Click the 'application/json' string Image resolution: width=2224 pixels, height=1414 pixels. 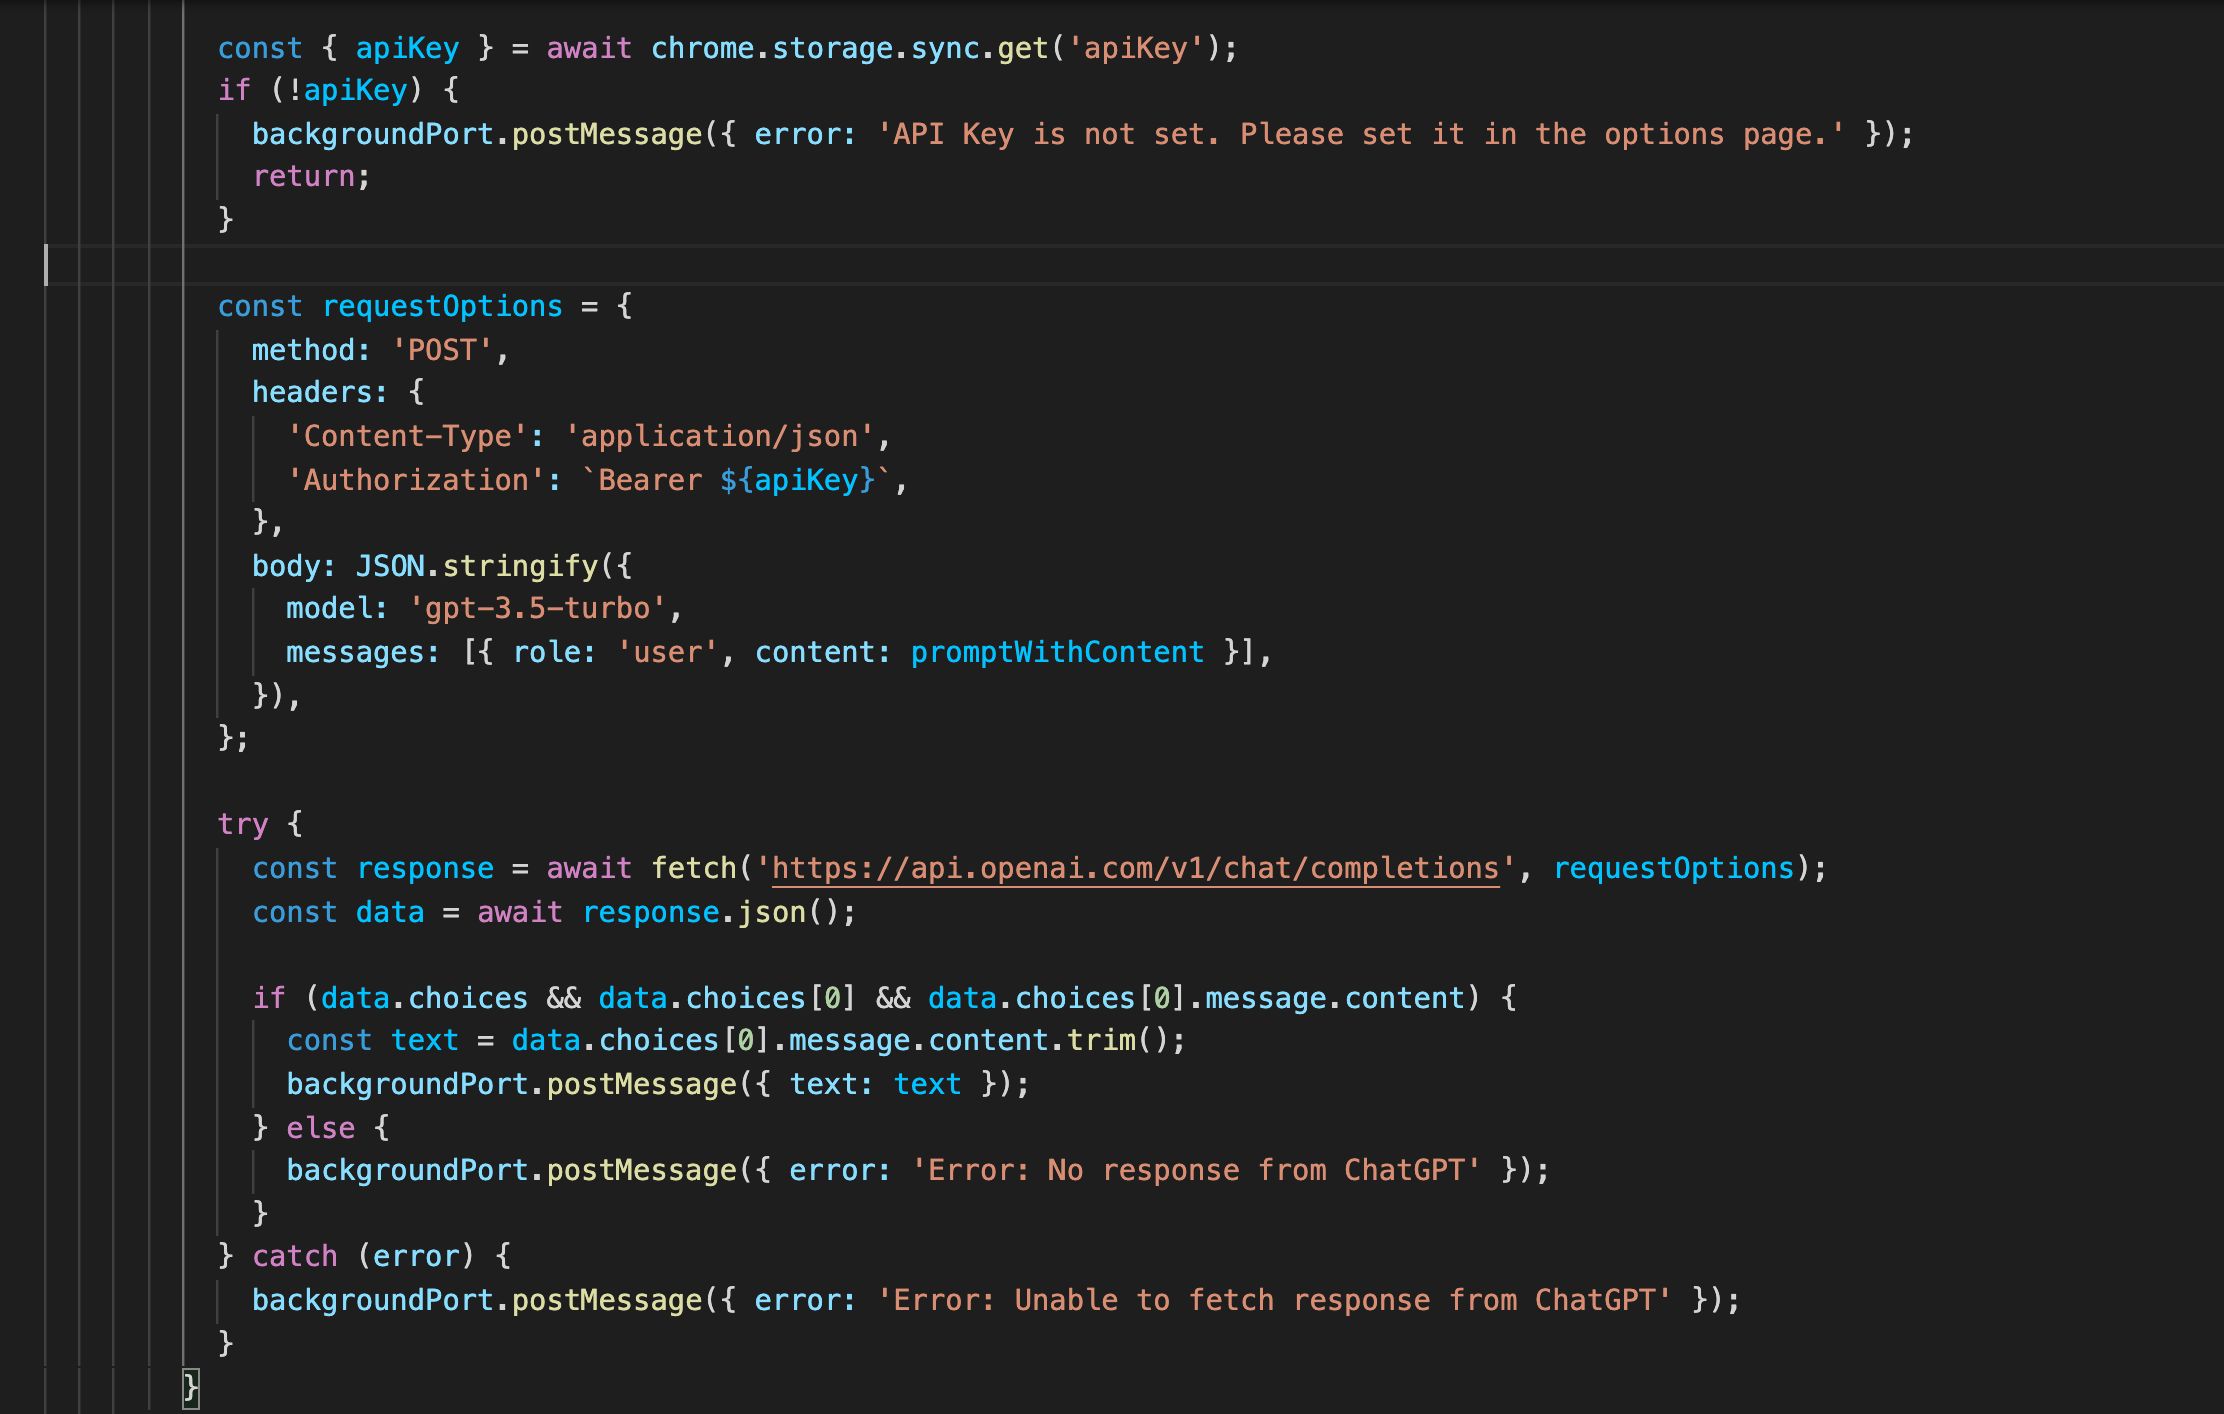(x=719, y=436)
